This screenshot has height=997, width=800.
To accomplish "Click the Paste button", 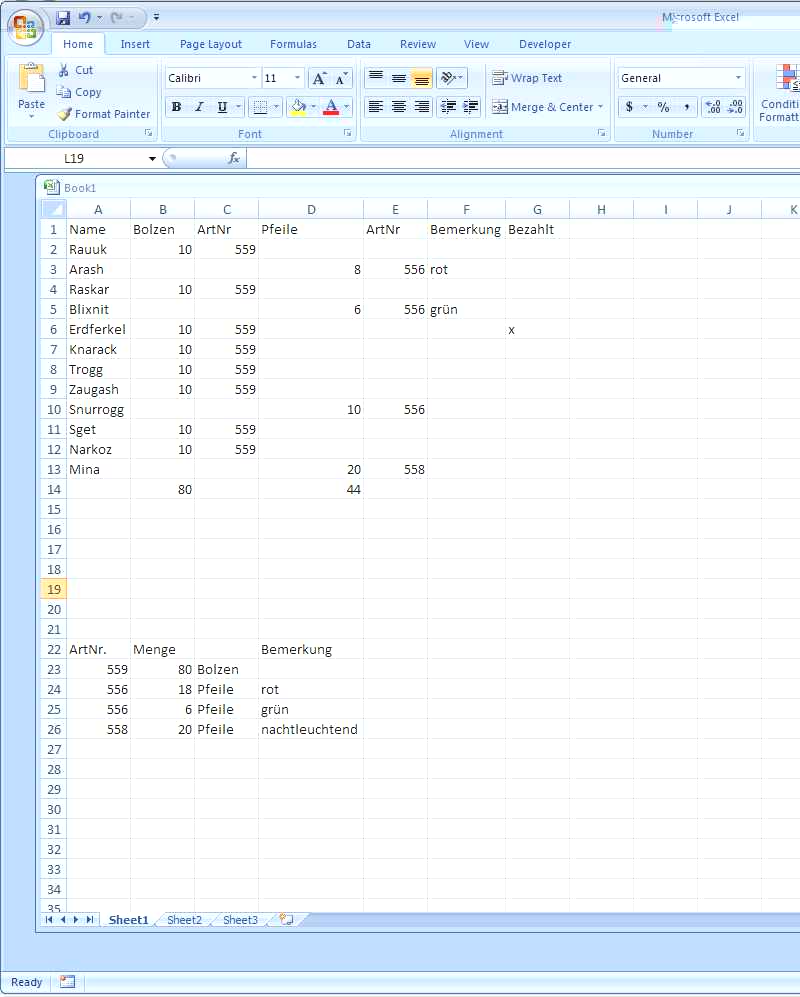I will tap(32, 90).
